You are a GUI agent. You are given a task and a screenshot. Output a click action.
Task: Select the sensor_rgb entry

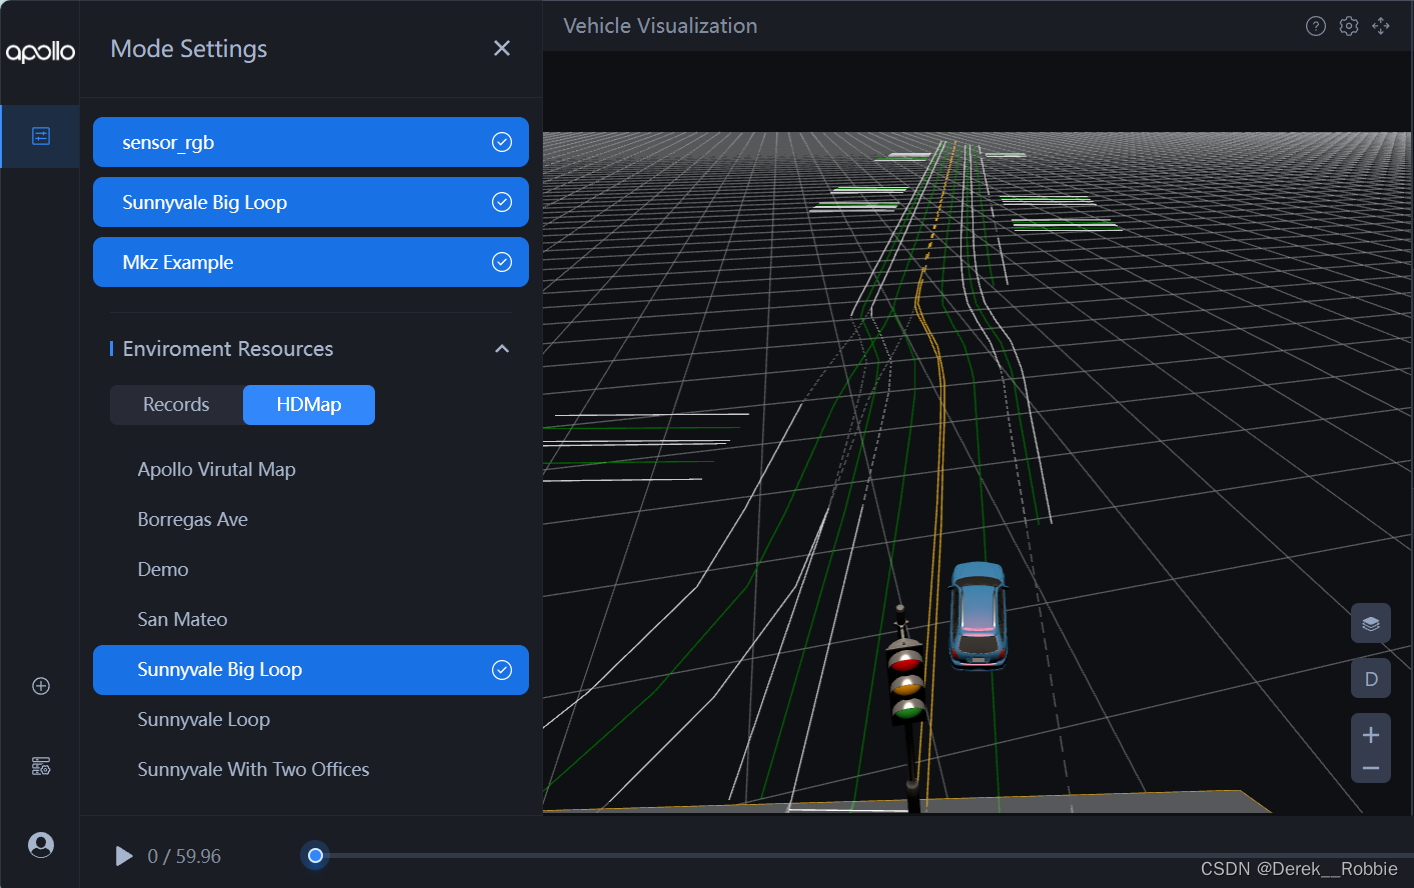tap(311, 142)
